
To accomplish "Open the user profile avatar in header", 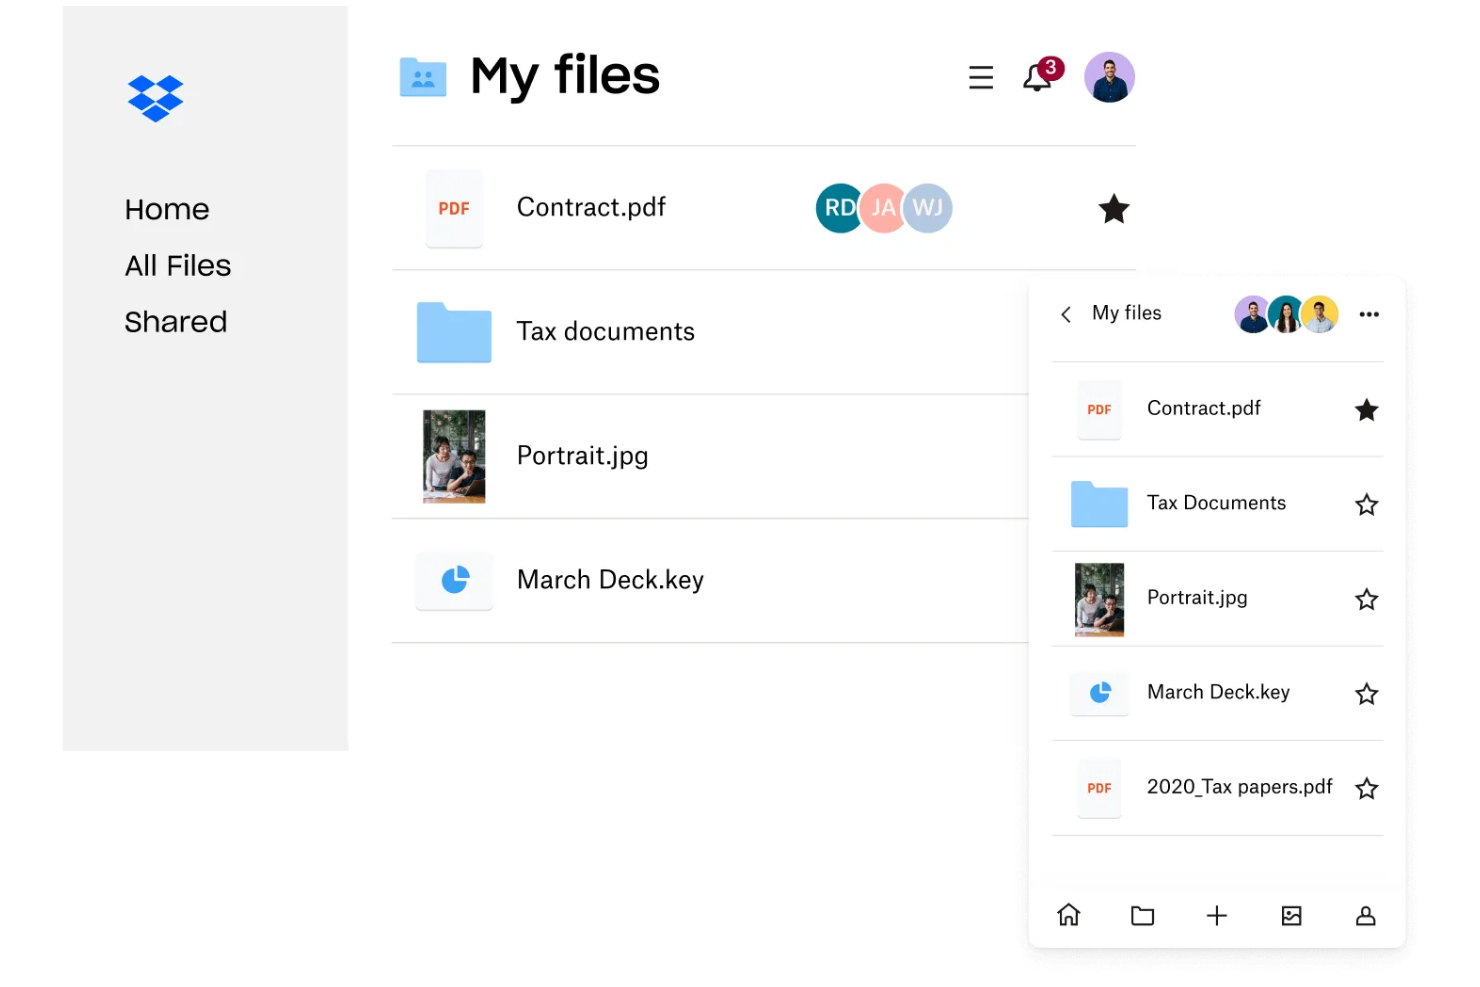I will (1109, 78).
